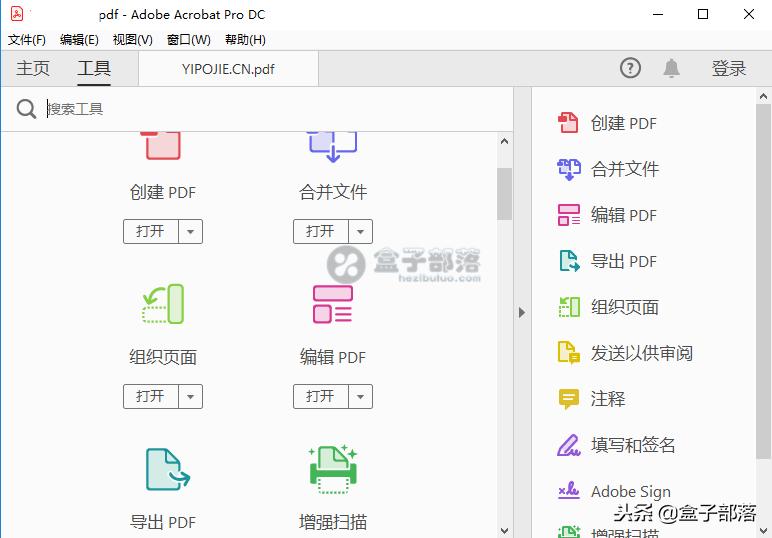Viewport: 772px width, 538px height.
Task: Click 打开 button under 组织页面
Action: coord(151,396)
